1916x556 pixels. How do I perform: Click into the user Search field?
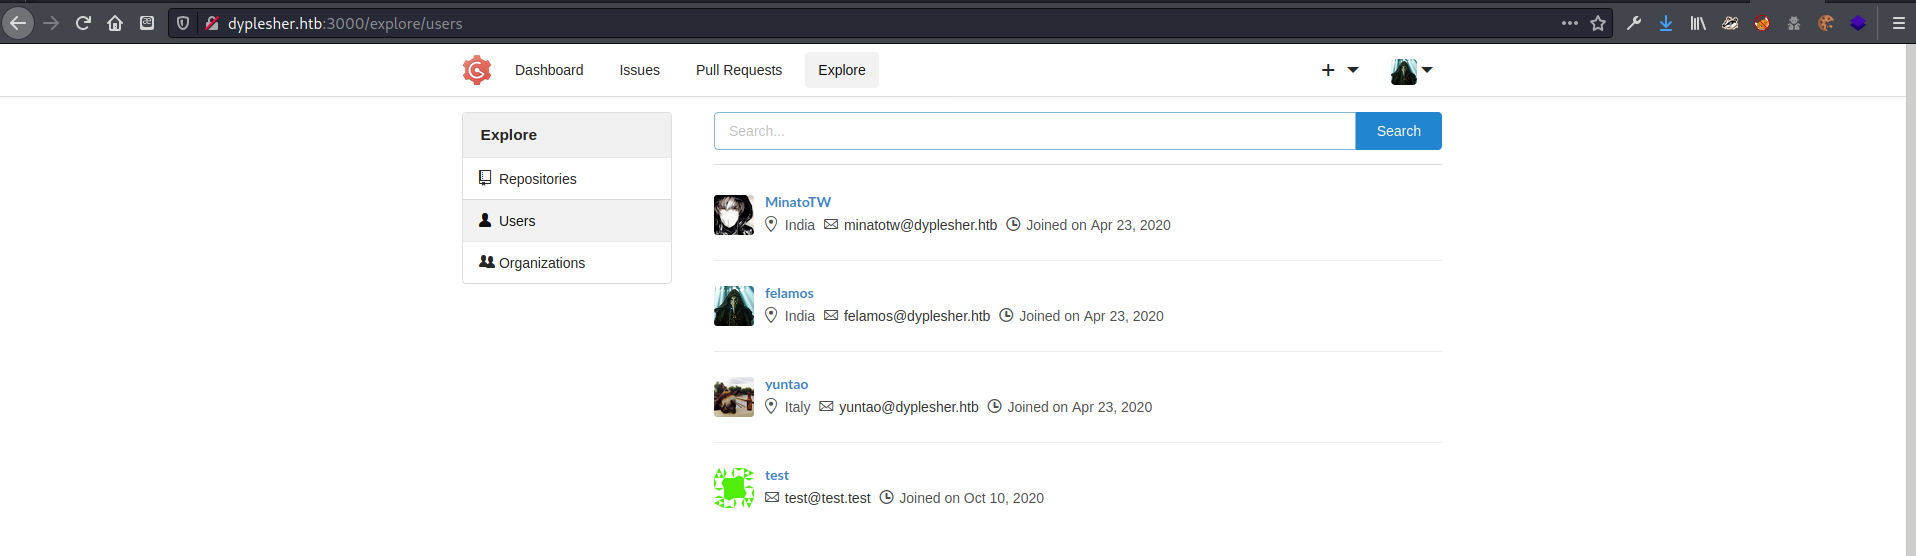point(1034,131)
